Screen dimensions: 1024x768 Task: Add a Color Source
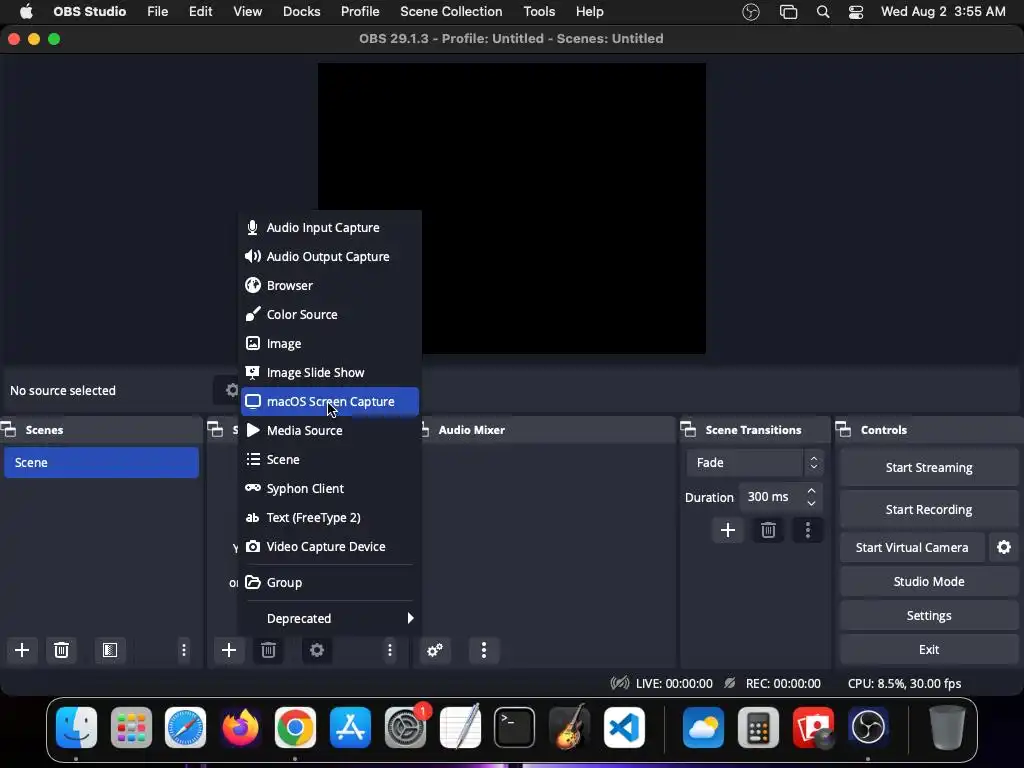tap(330, 314)
